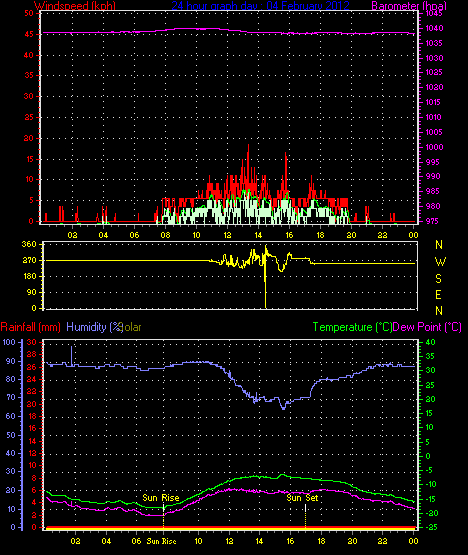The width and height of the screenshot is (468, 555).
Task: Click 'Sun Rise' on the bottom time axis
Action: coord(161,541)
